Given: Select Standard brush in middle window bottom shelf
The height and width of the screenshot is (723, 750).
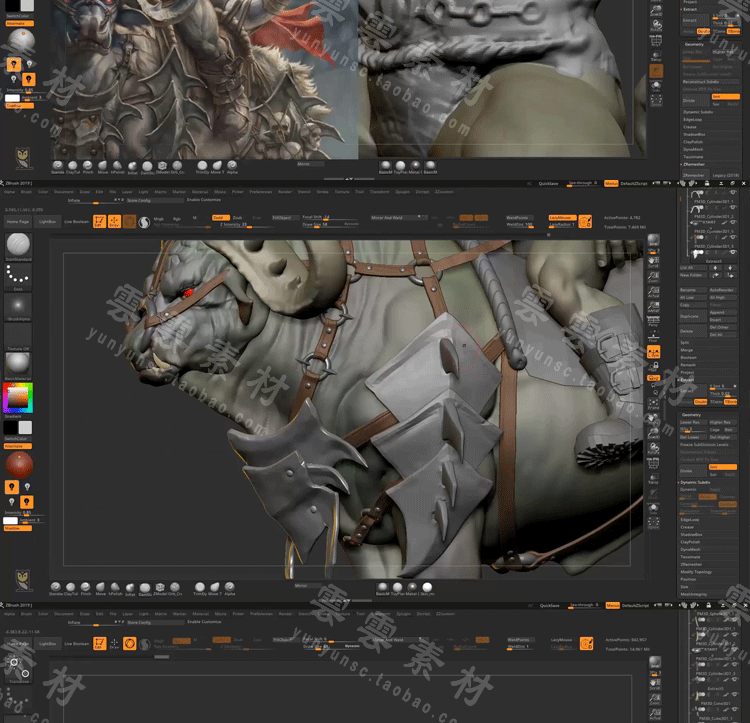Looking at the screenshot, I should coord(55,587).
